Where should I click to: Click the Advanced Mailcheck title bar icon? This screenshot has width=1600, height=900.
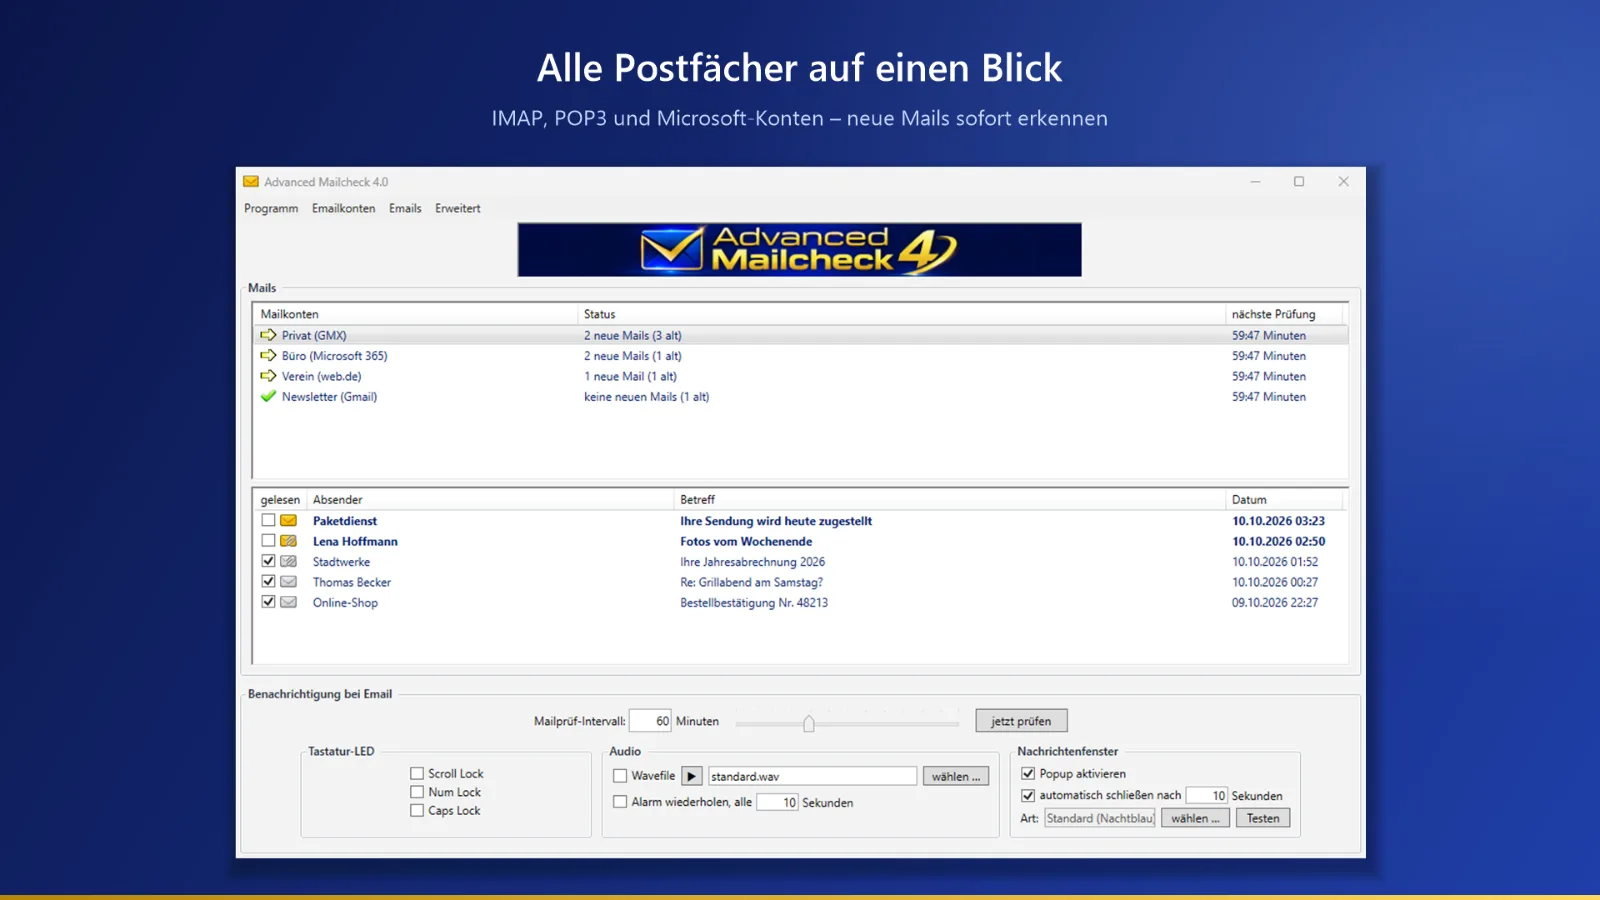click(251, 182)
